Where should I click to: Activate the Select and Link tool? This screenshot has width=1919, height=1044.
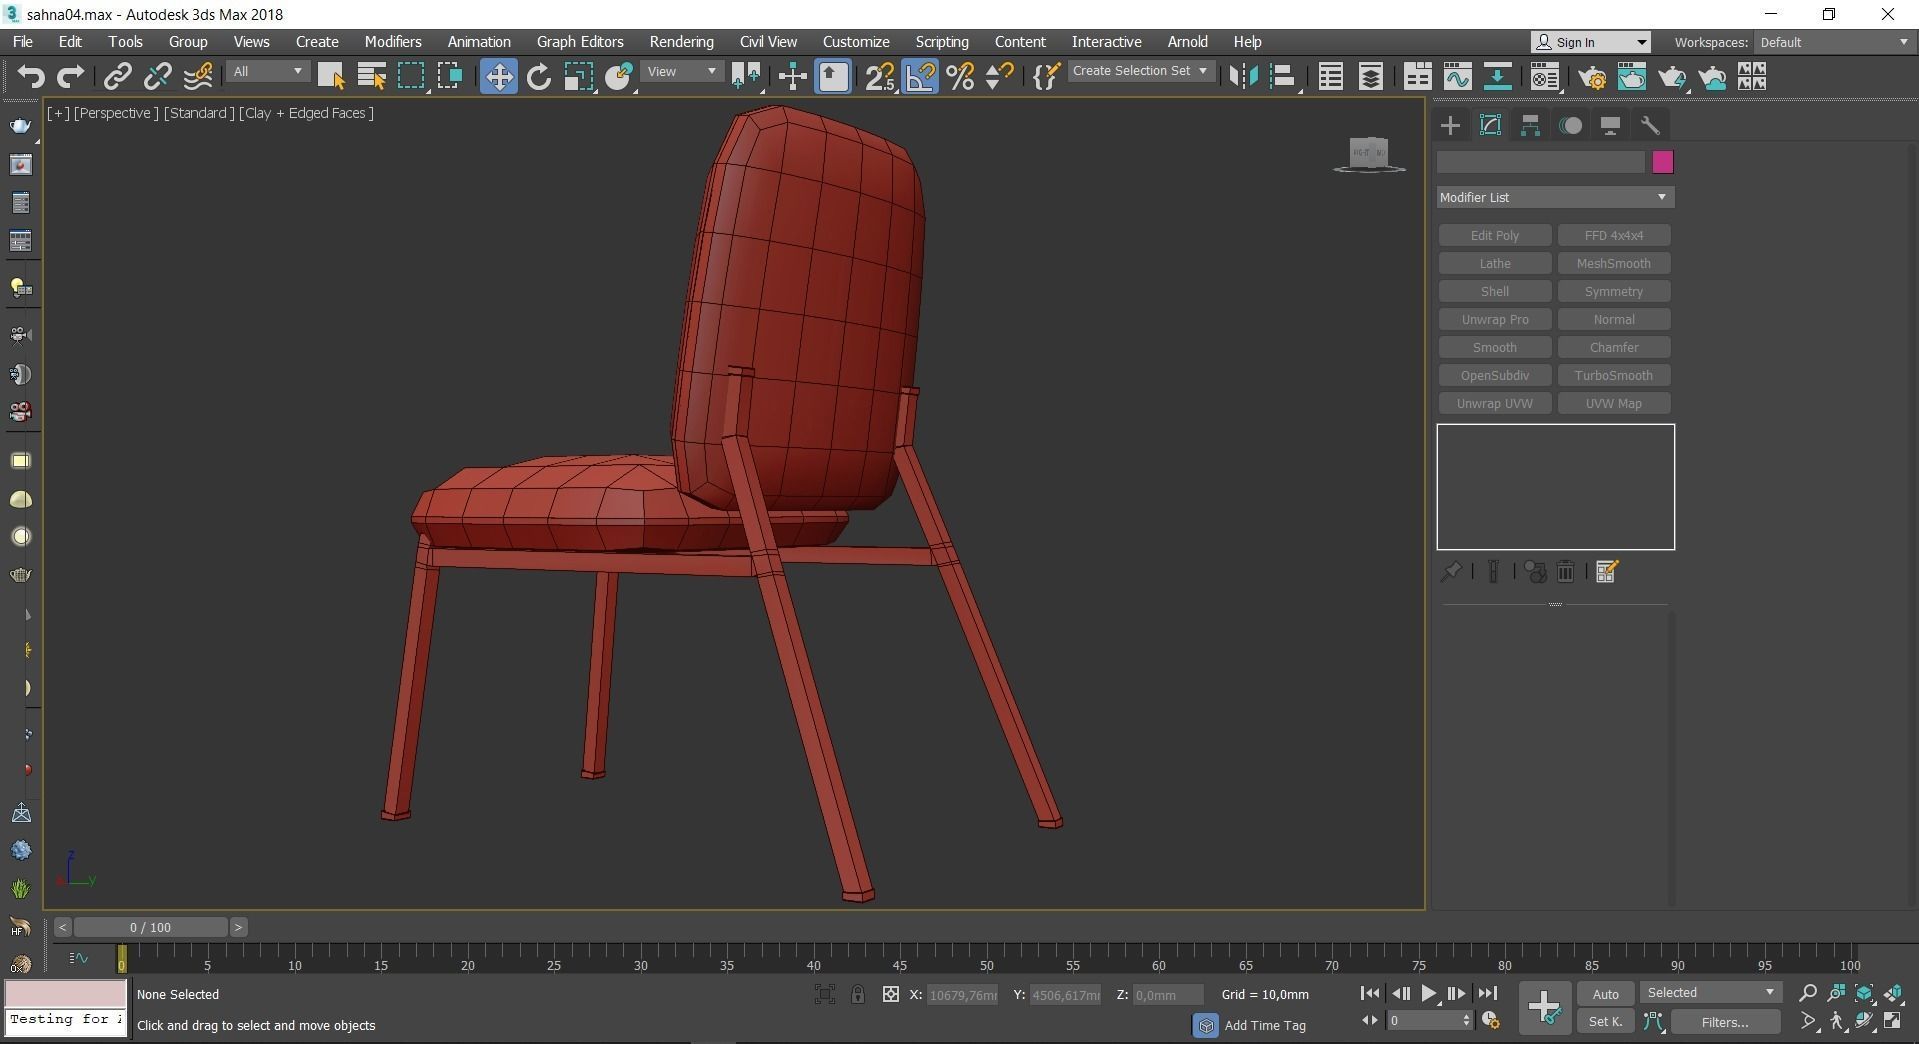click(118, 77)
